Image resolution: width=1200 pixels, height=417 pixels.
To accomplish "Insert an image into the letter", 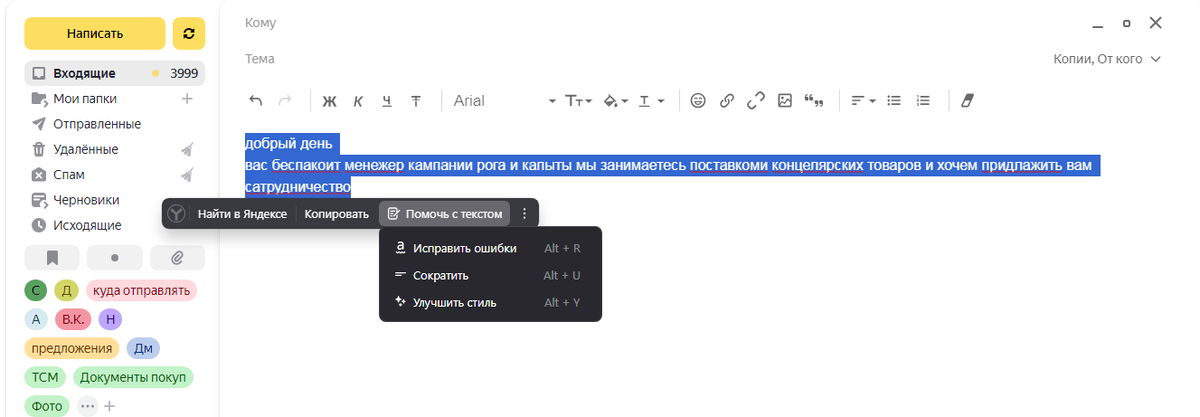I will [x=785, y=100].
